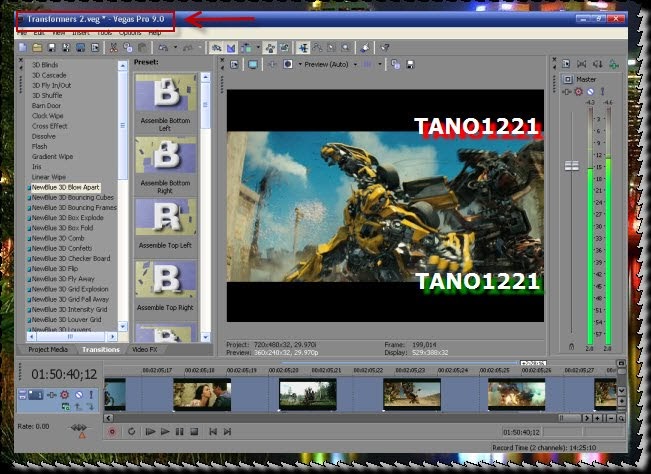Viewport: 651px width, 474px height.
Task: Select the Normal Edit tool icon
Action: (303, 48)
